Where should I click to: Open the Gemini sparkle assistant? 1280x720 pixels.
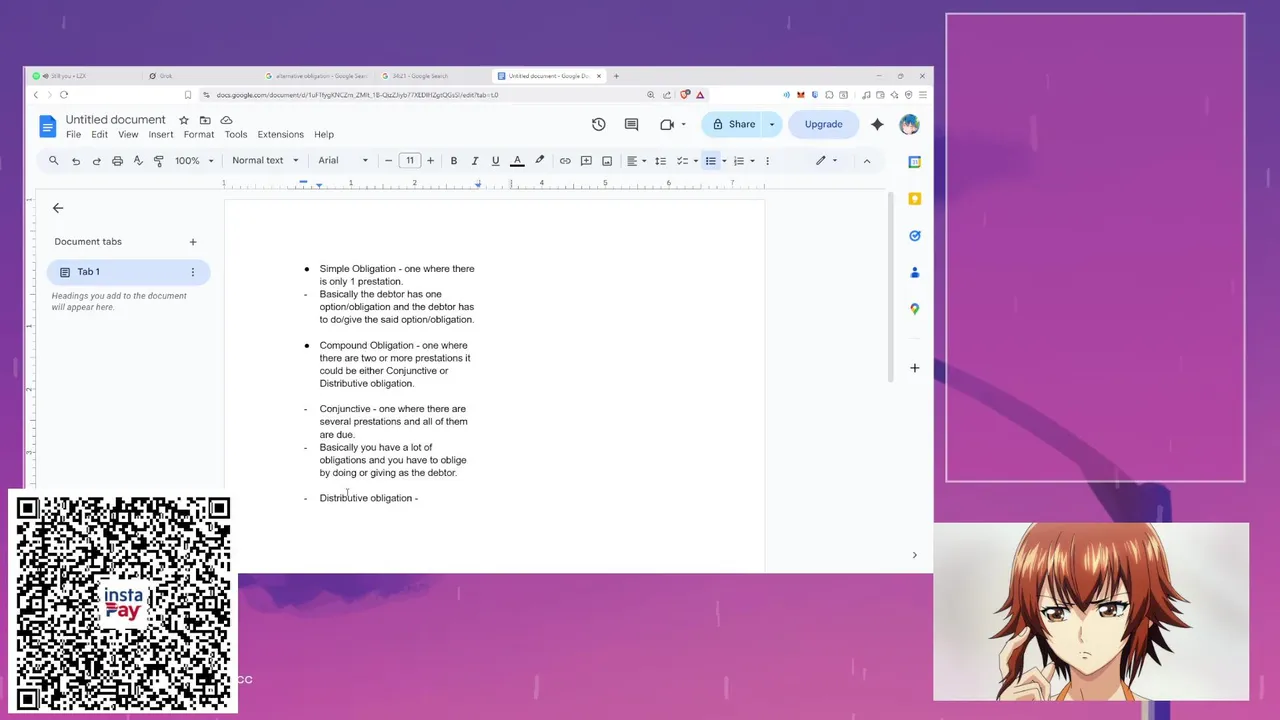click(877, 124)
